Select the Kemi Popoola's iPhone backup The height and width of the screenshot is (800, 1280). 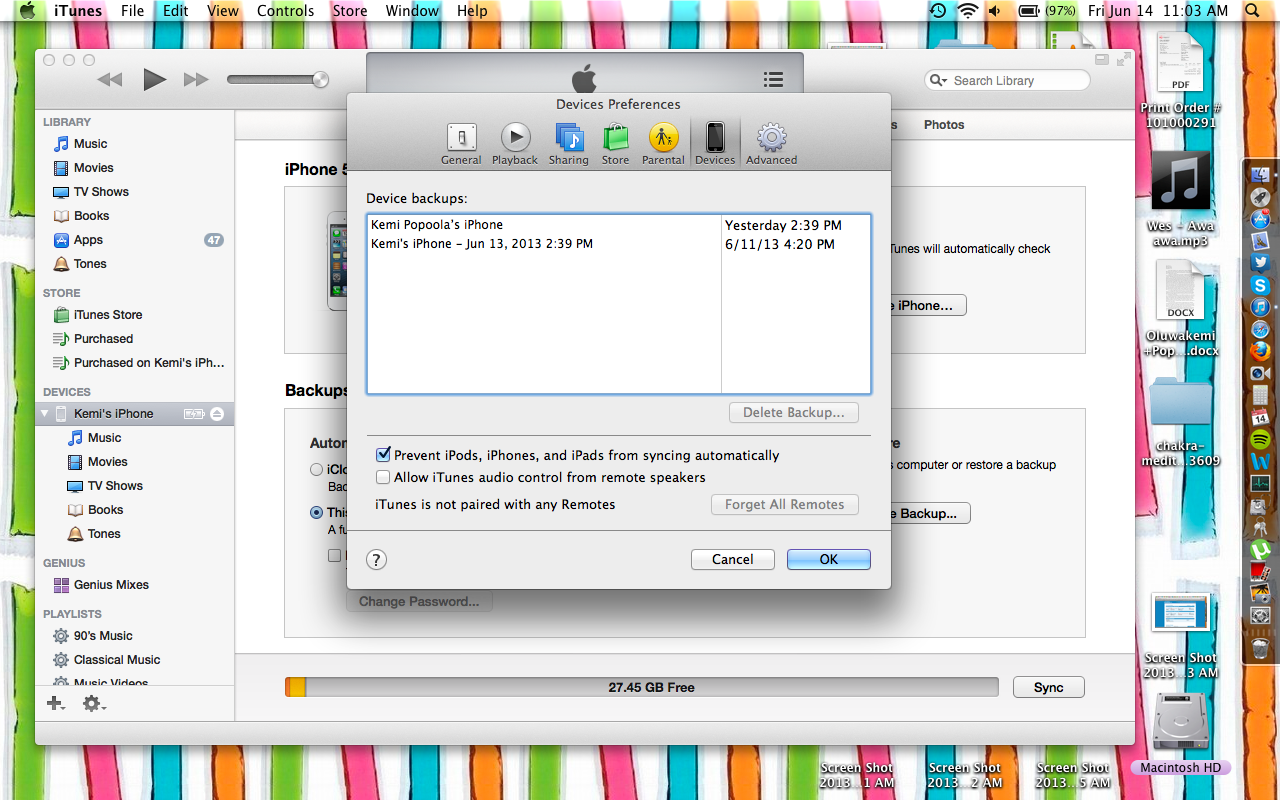tap(618, 225)
